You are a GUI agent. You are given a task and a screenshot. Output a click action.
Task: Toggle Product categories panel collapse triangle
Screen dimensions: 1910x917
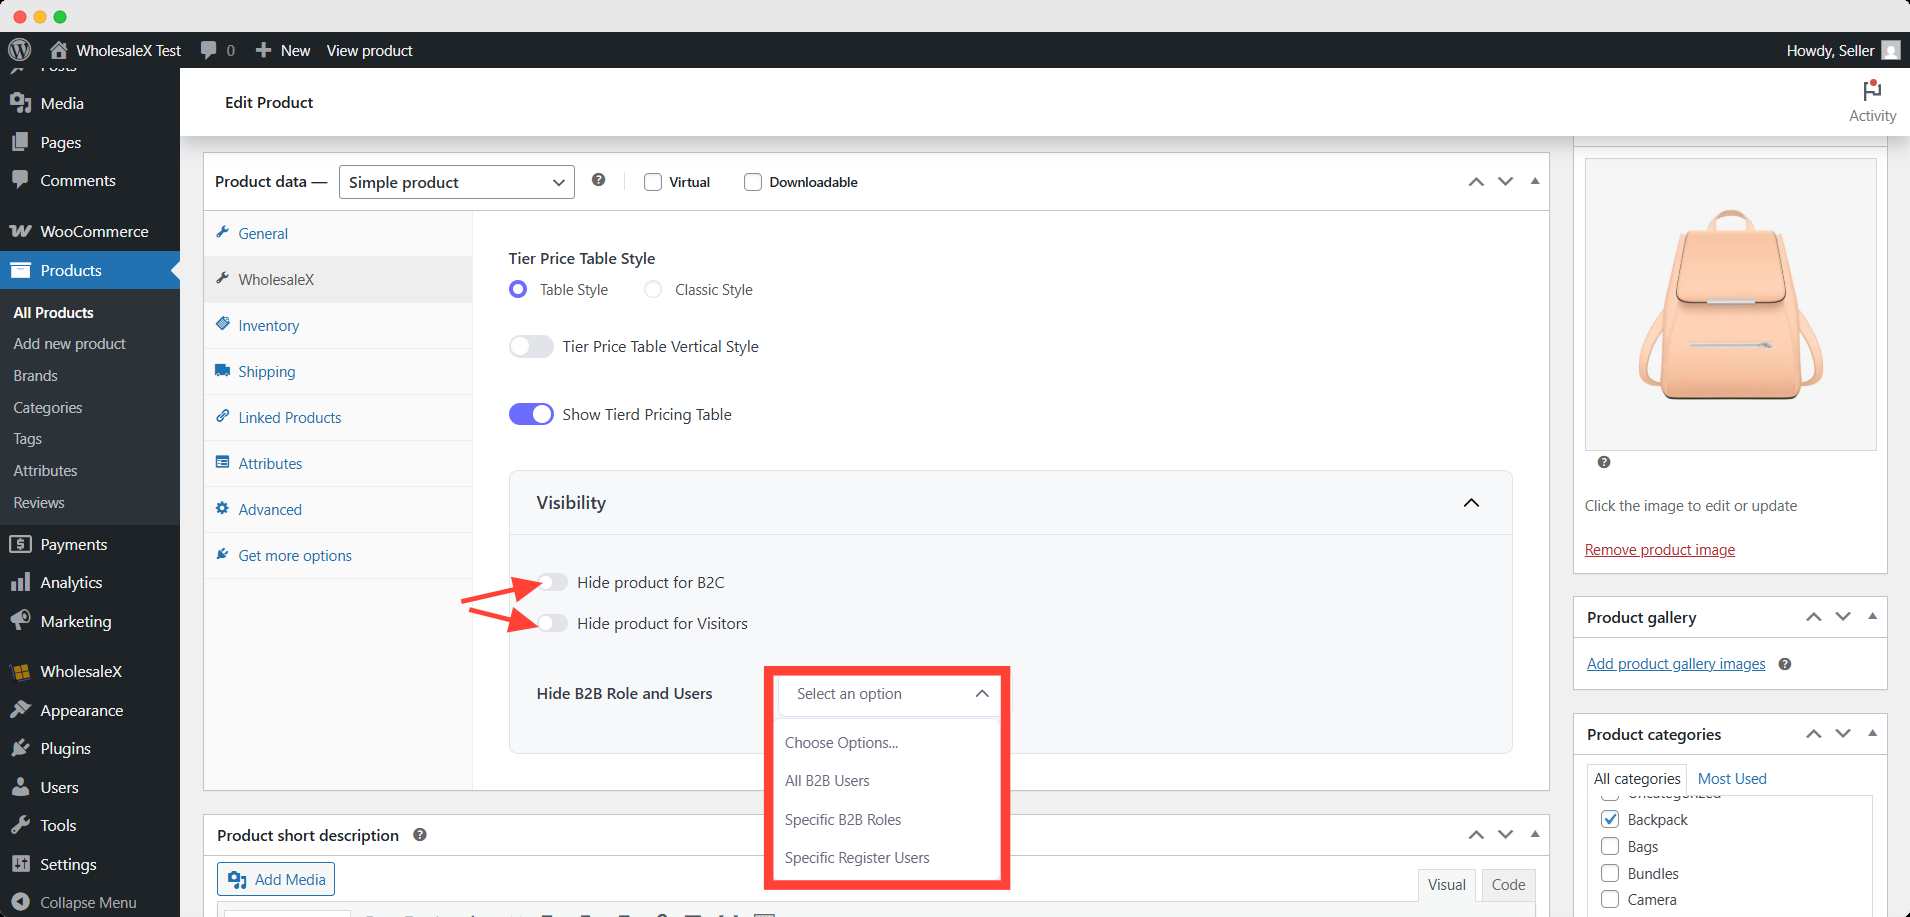[1872, 733]
